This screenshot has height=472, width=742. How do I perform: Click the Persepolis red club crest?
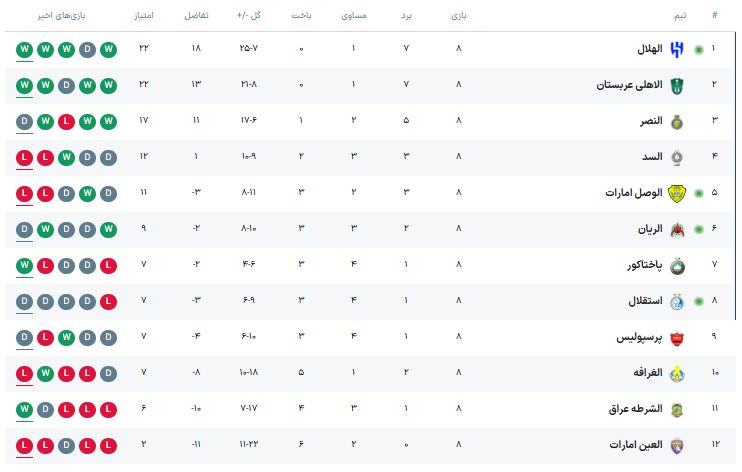pyautogui.click(x=676, y=337)
